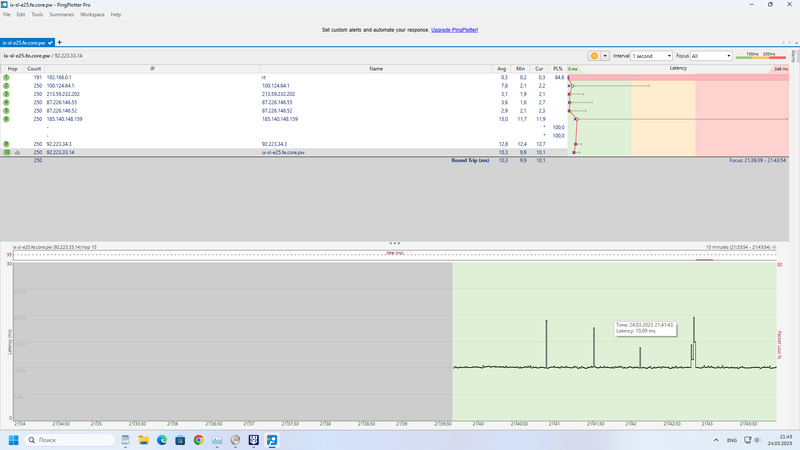800x450 pixels.
Task: Switch the ENG input language indicator
Action: pyautogui.click(x=732, y=440)
